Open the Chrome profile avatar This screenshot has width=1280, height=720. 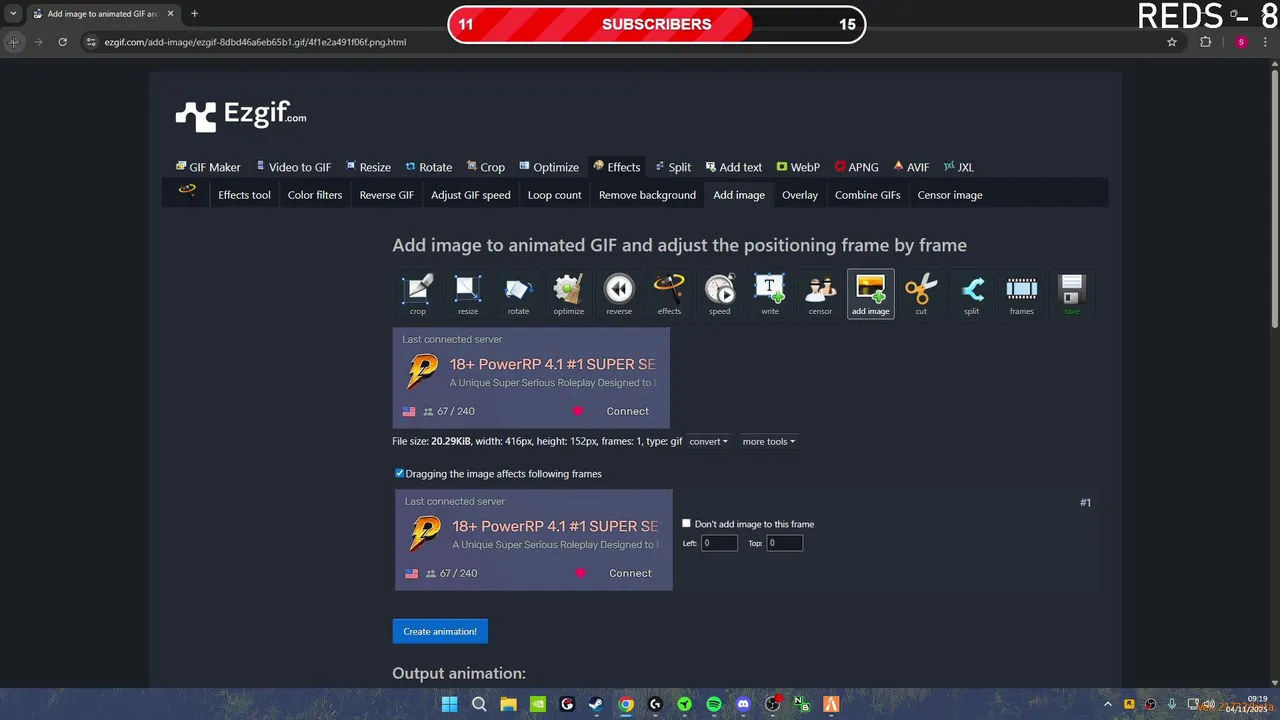1241,42
